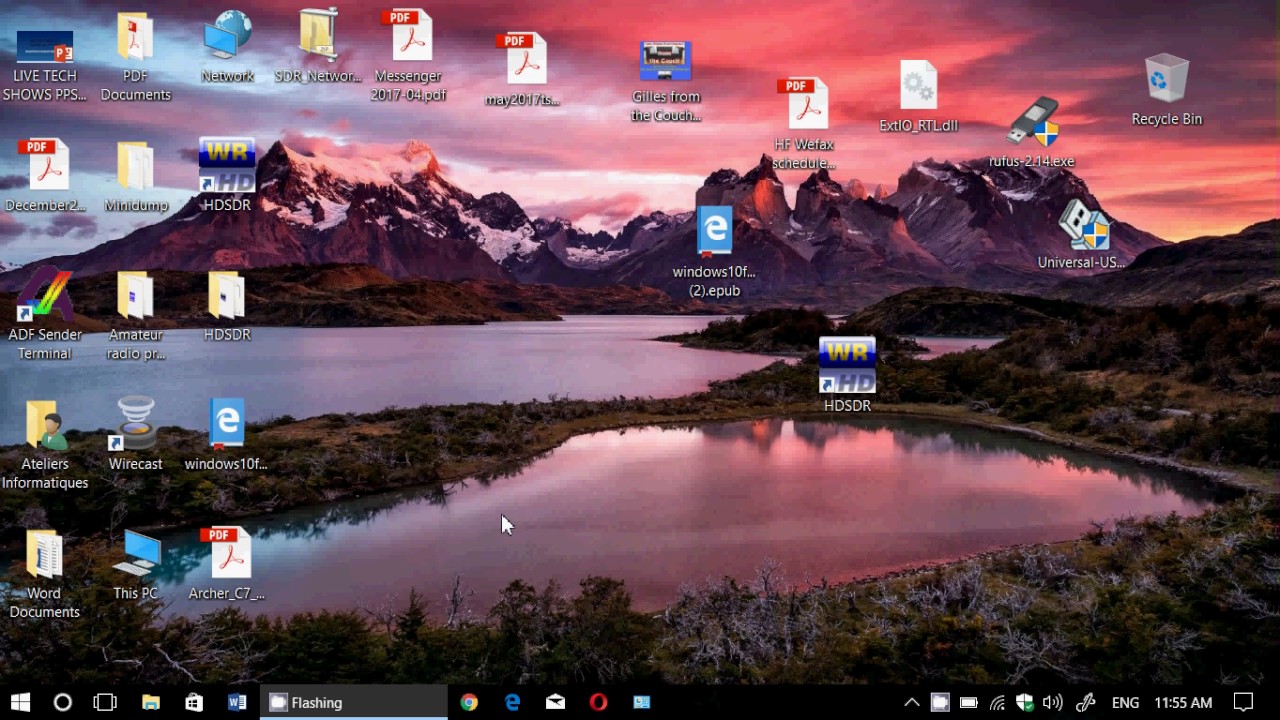Switch to the Flashing taskbar window
The width and height of the screenshot is (1280, 720).
pyautogui.click(x=354, y=702)
